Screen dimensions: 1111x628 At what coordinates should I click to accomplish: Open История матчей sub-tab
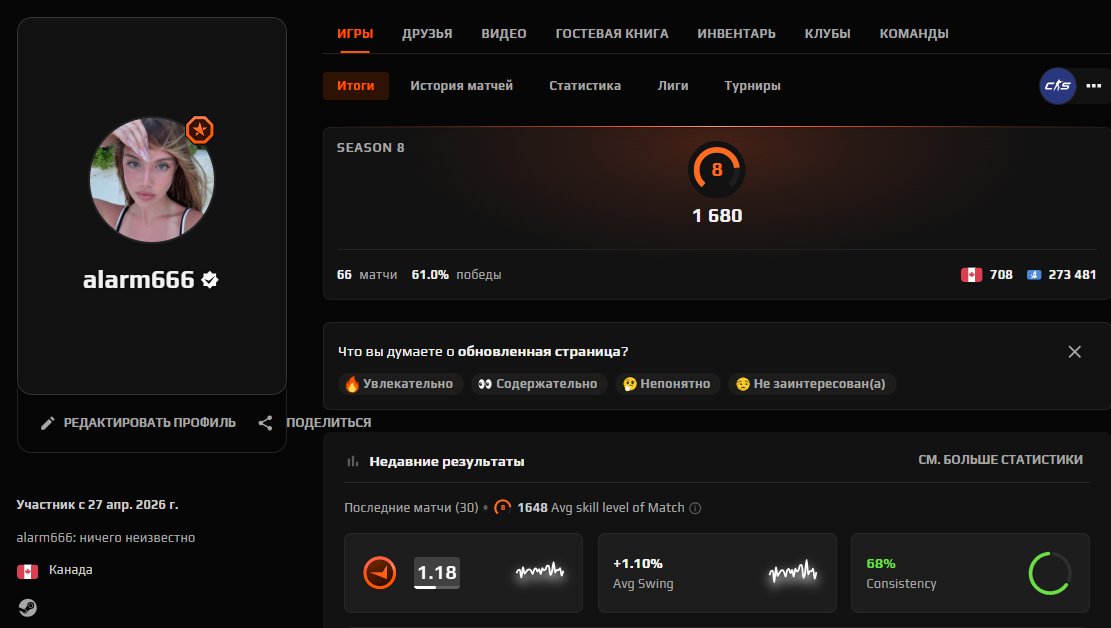[x=461, y=86]
